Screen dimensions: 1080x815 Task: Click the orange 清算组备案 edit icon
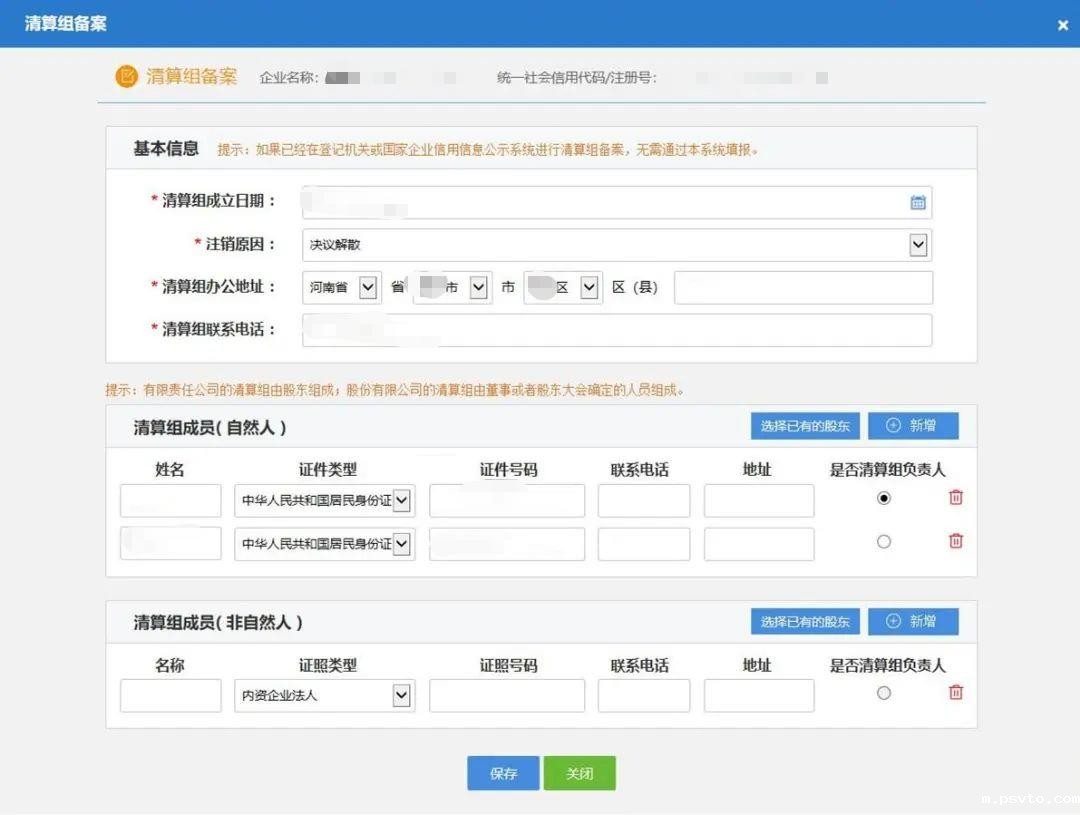(x=126, y=77)
